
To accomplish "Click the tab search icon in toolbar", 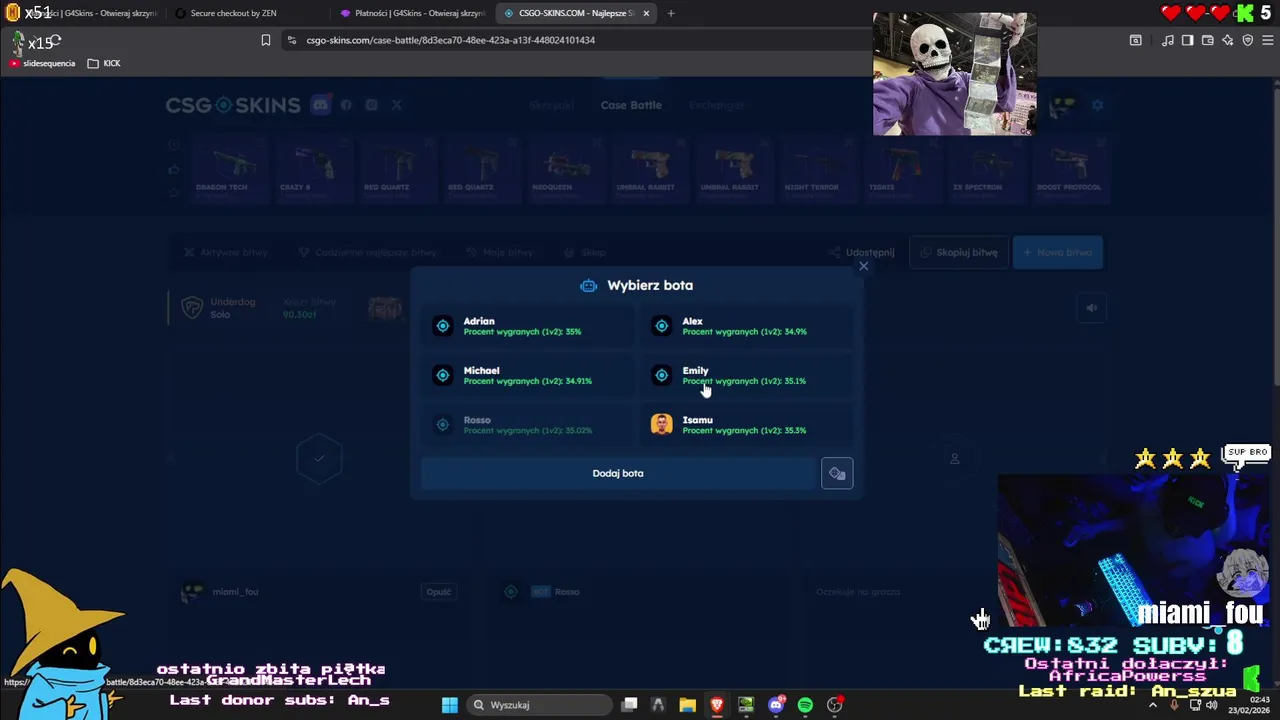I will click(1136, 40).
